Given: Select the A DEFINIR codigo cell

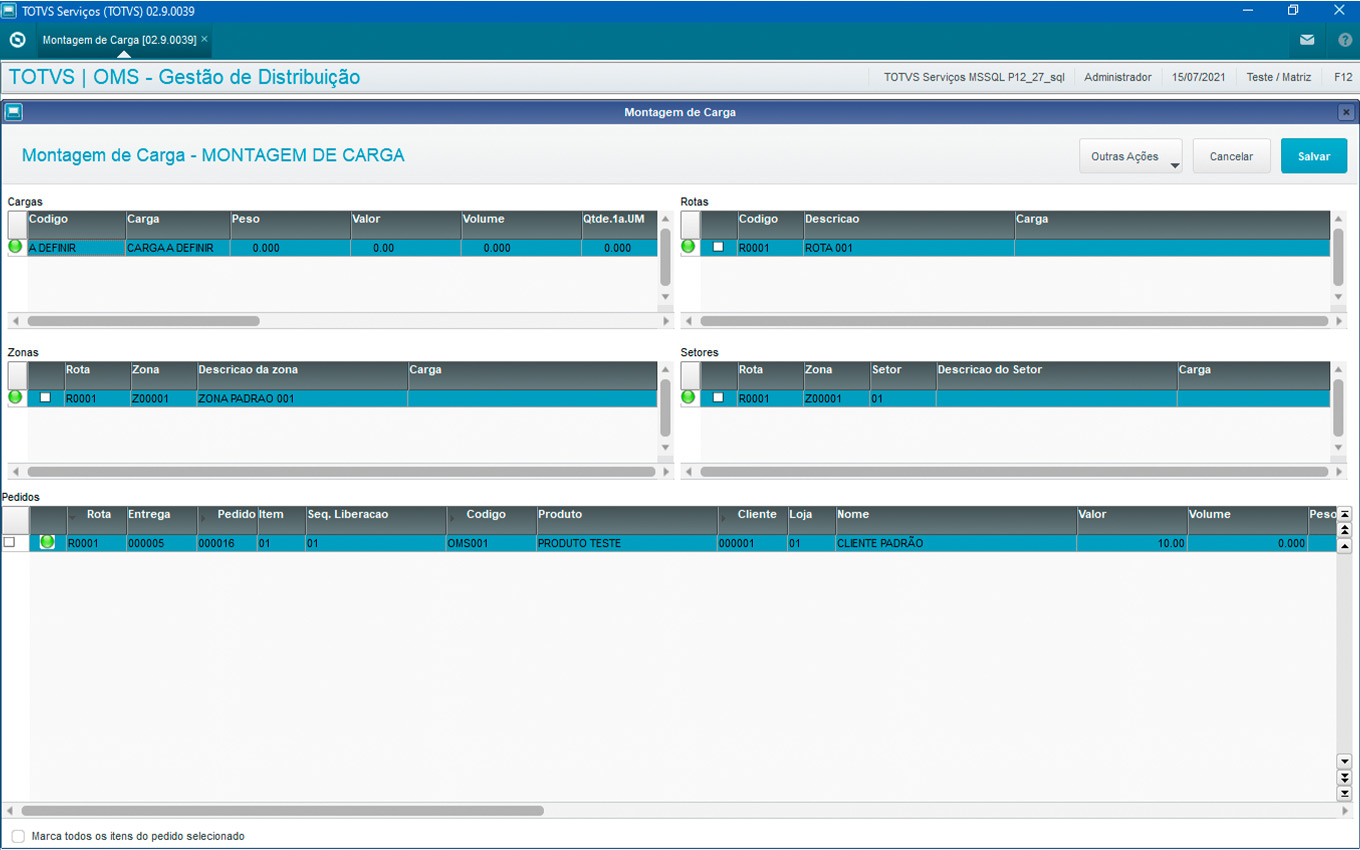Looking at the screenshot, I should tap(77, 248).
